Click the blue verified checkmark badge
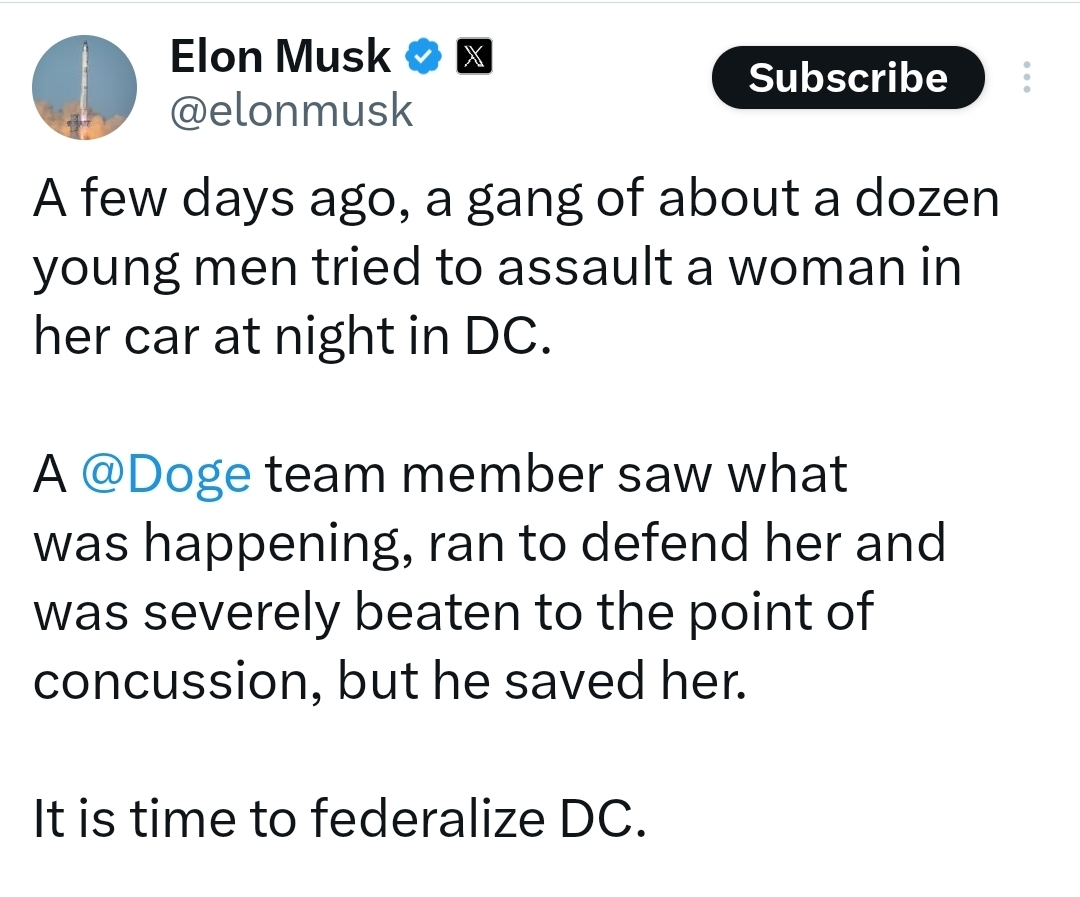Screen dimensions: 1080x897 [423, 56]
